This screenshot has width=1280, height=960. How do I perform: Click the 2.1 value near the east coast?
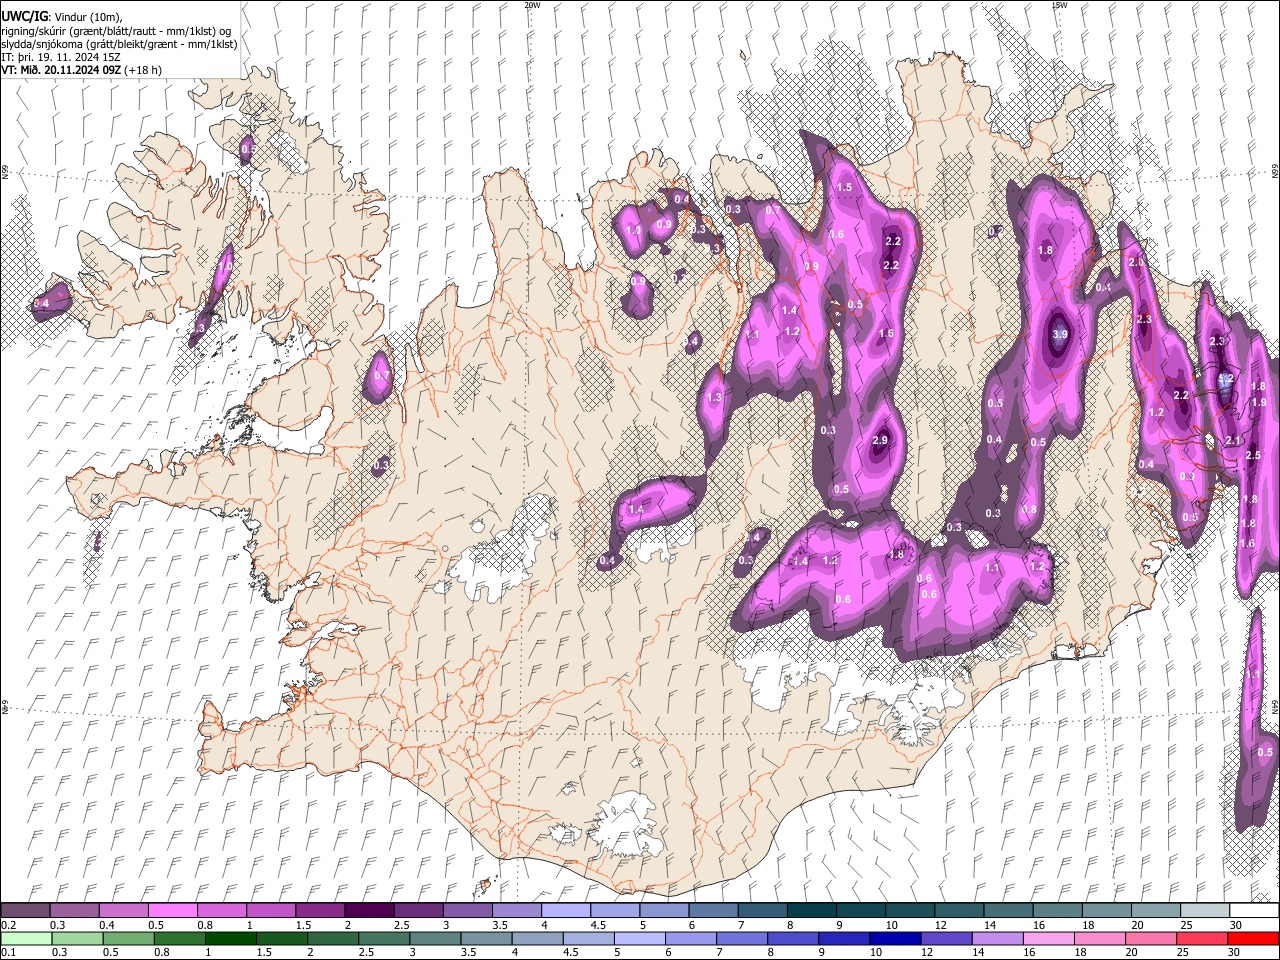1233,440
